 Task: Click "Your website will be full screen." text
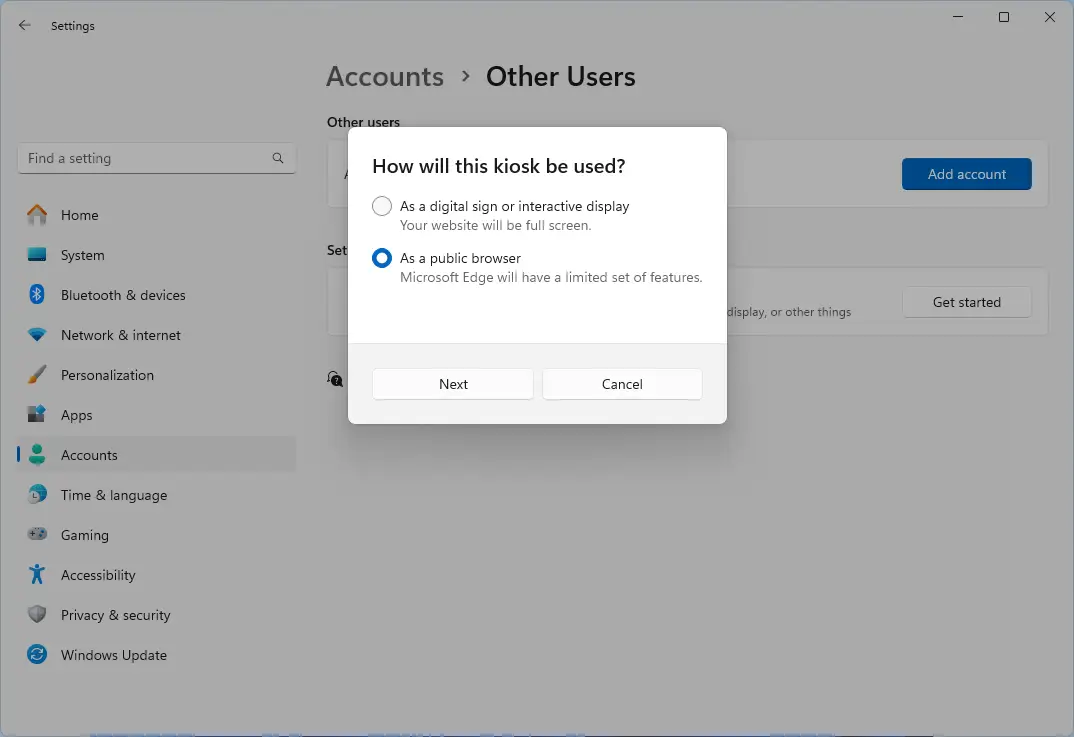(x=495, y=225)
